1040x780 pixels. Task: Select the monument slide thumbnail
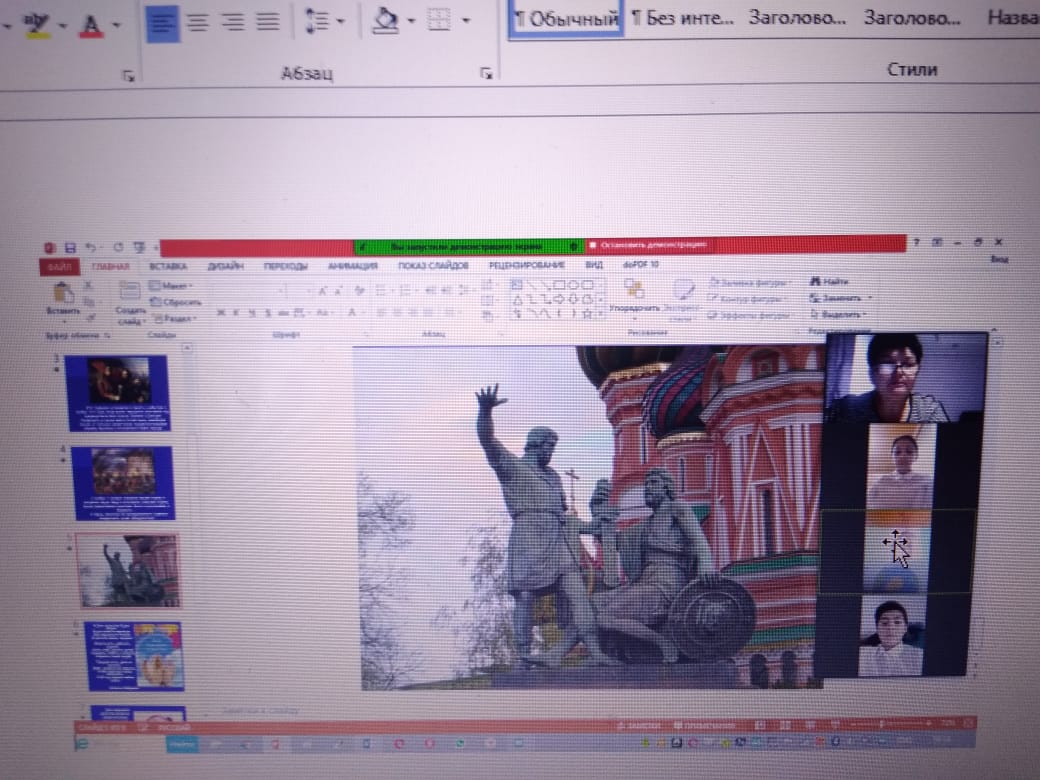[129, 569]
